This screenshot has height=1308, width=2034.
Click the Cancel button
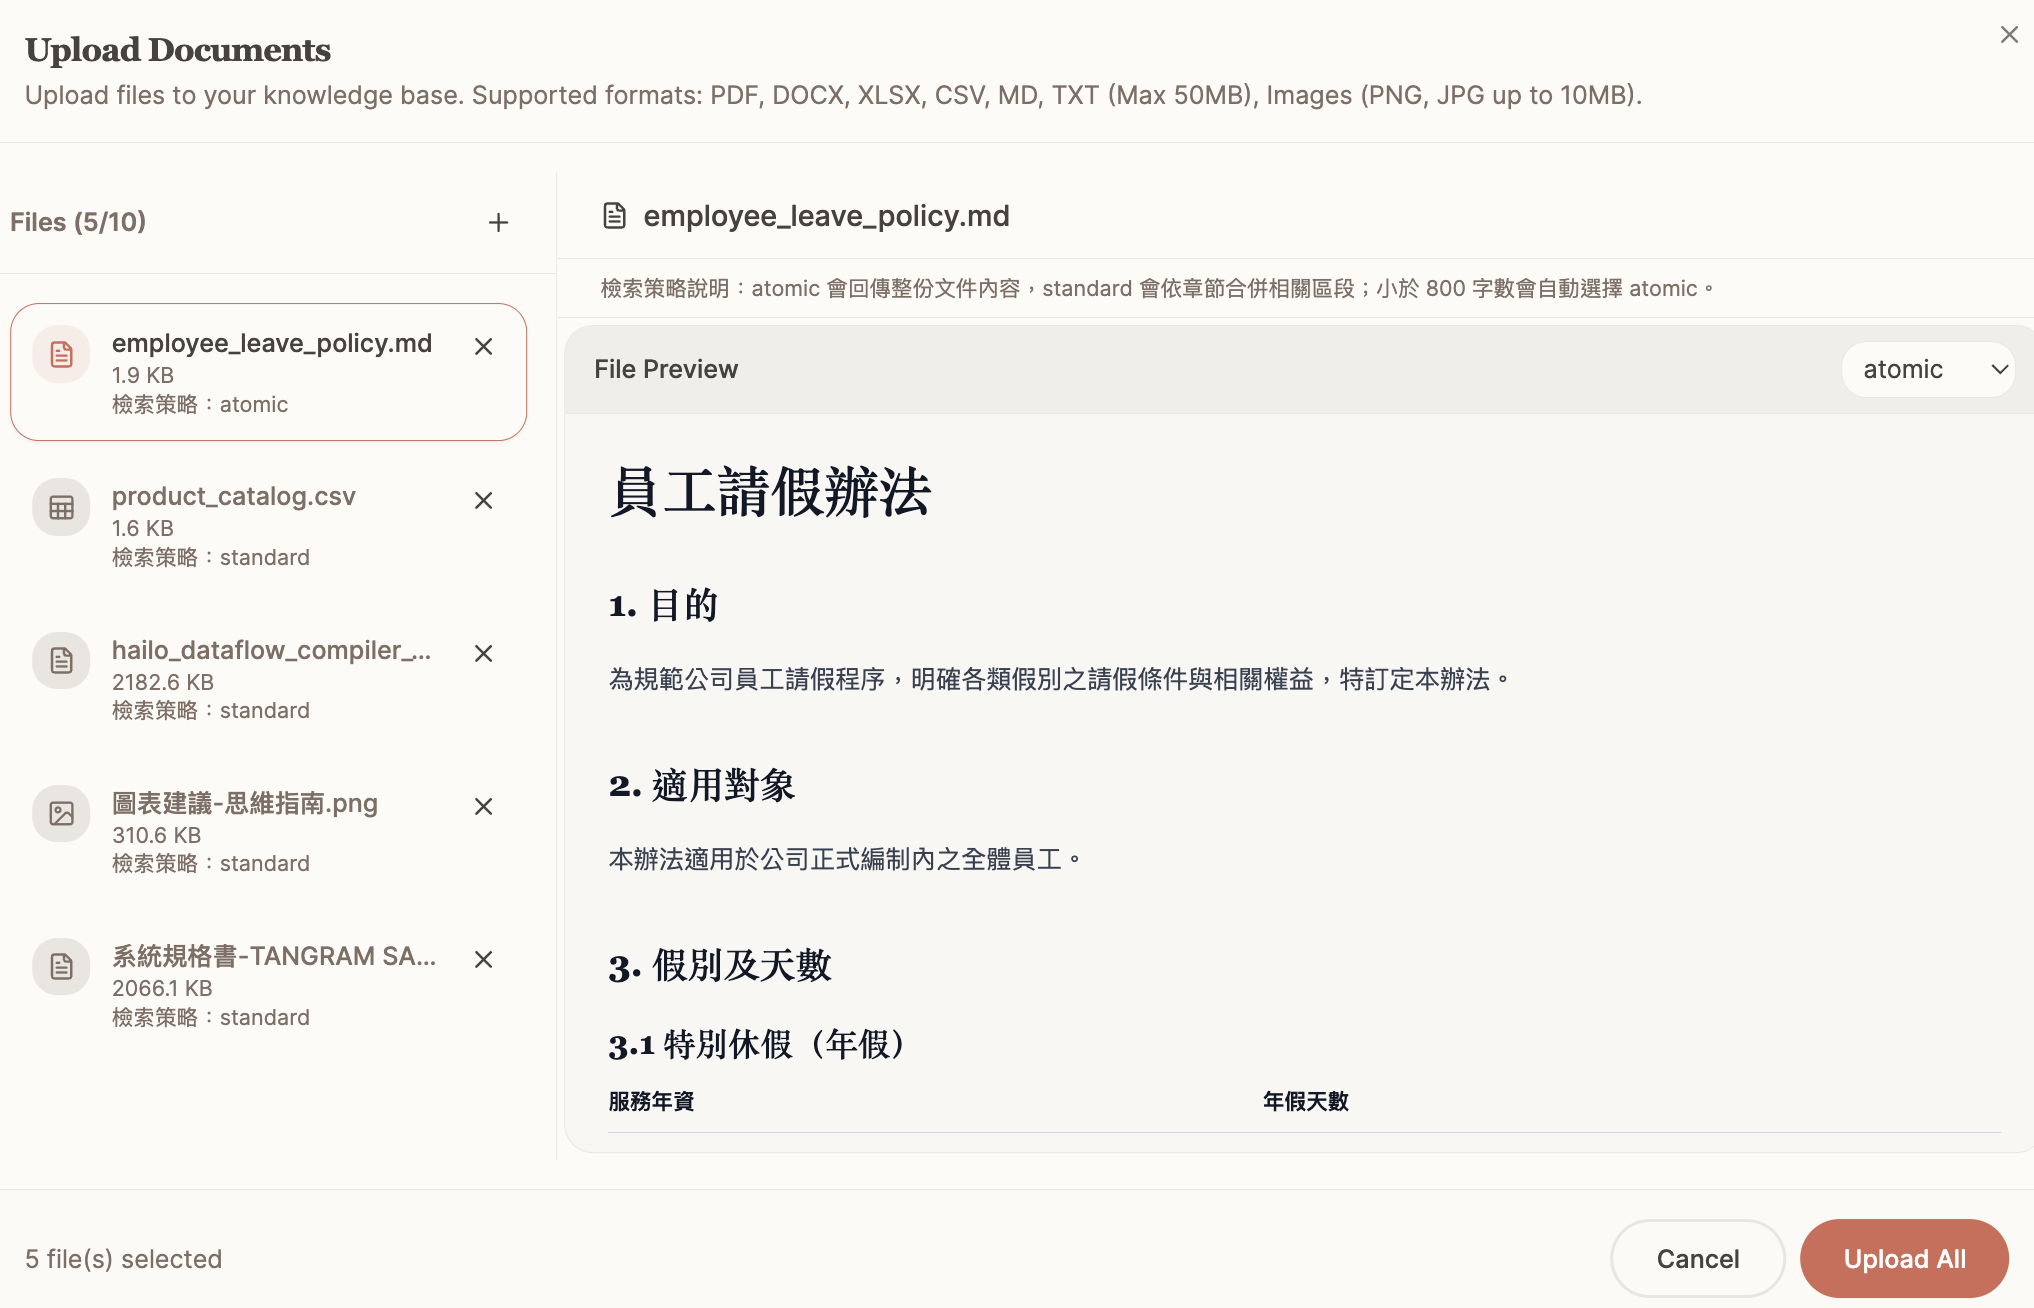(1697, 1258)
